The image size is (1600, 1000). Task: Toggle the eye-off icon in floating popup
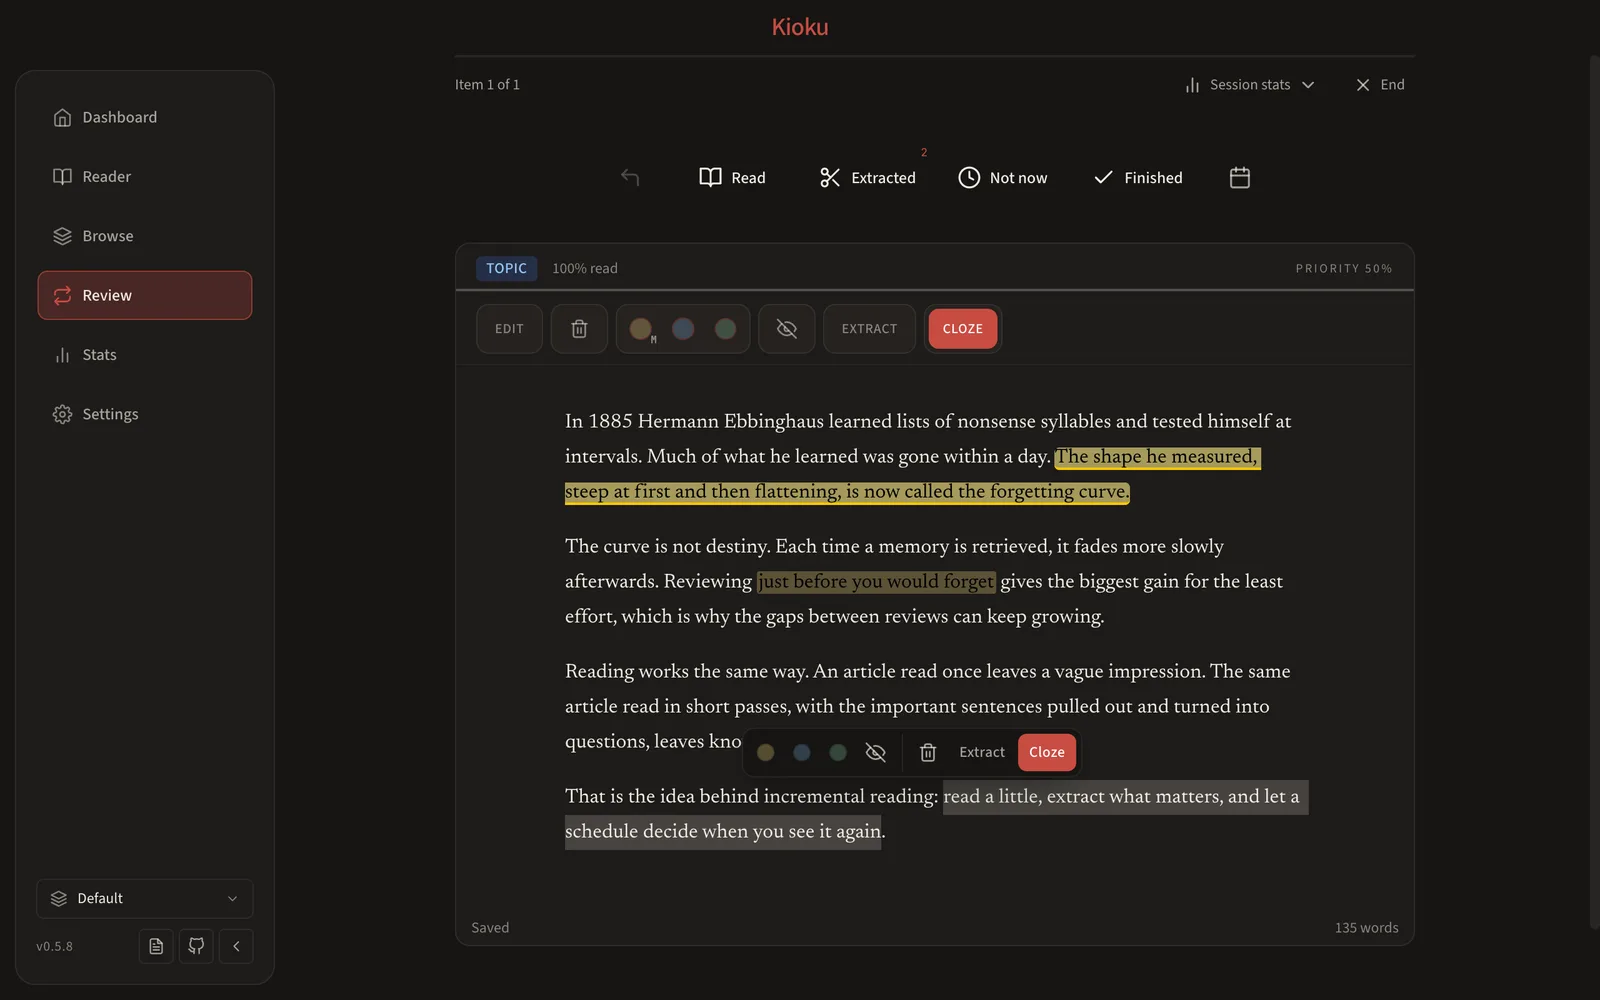click(x=876, y=752)
